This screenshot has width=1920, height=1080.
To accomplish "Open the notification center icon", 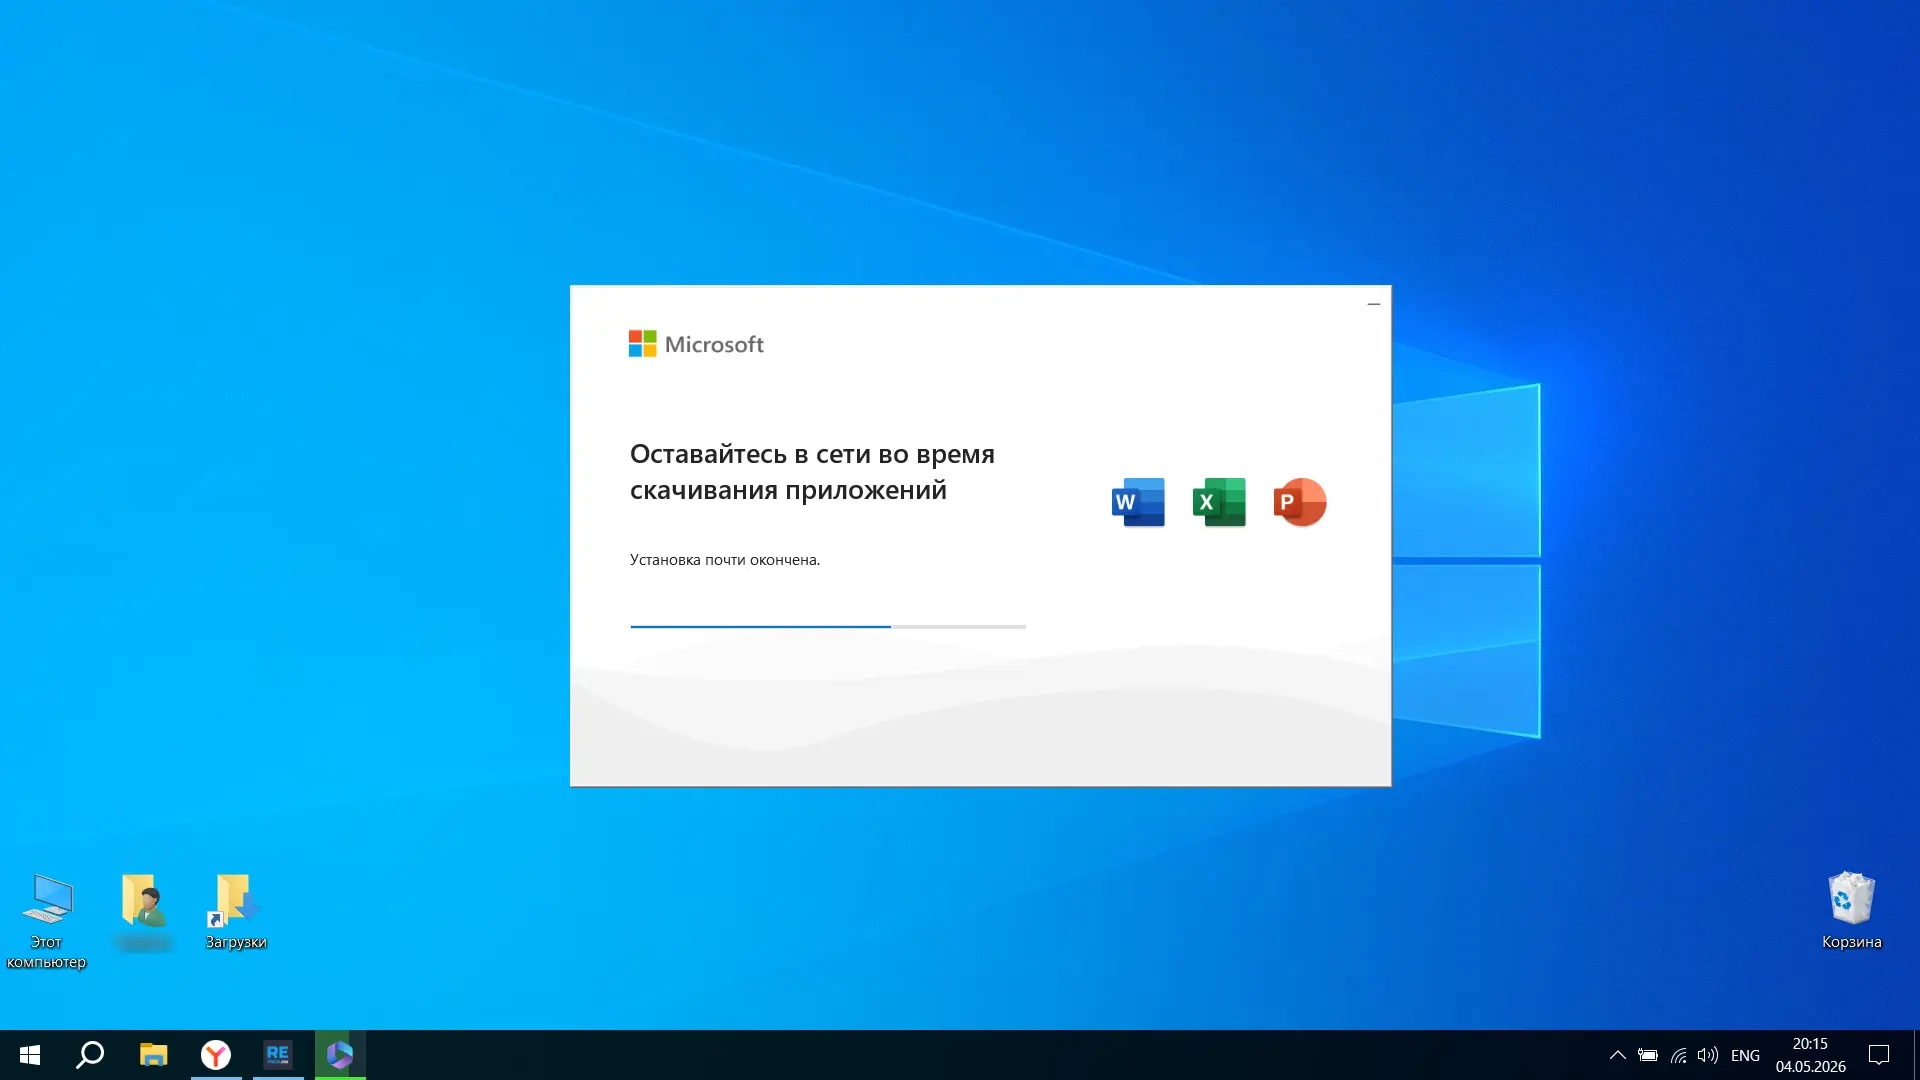I will click(x=1879, y=1055).
